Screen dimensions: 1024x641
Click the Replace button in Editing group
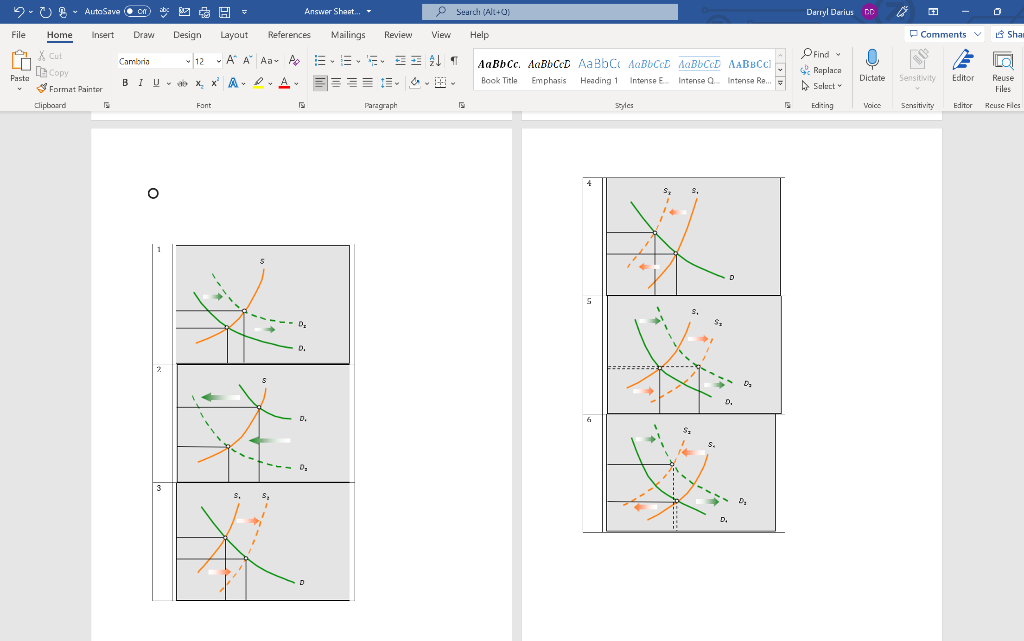(x=821, y=70)
